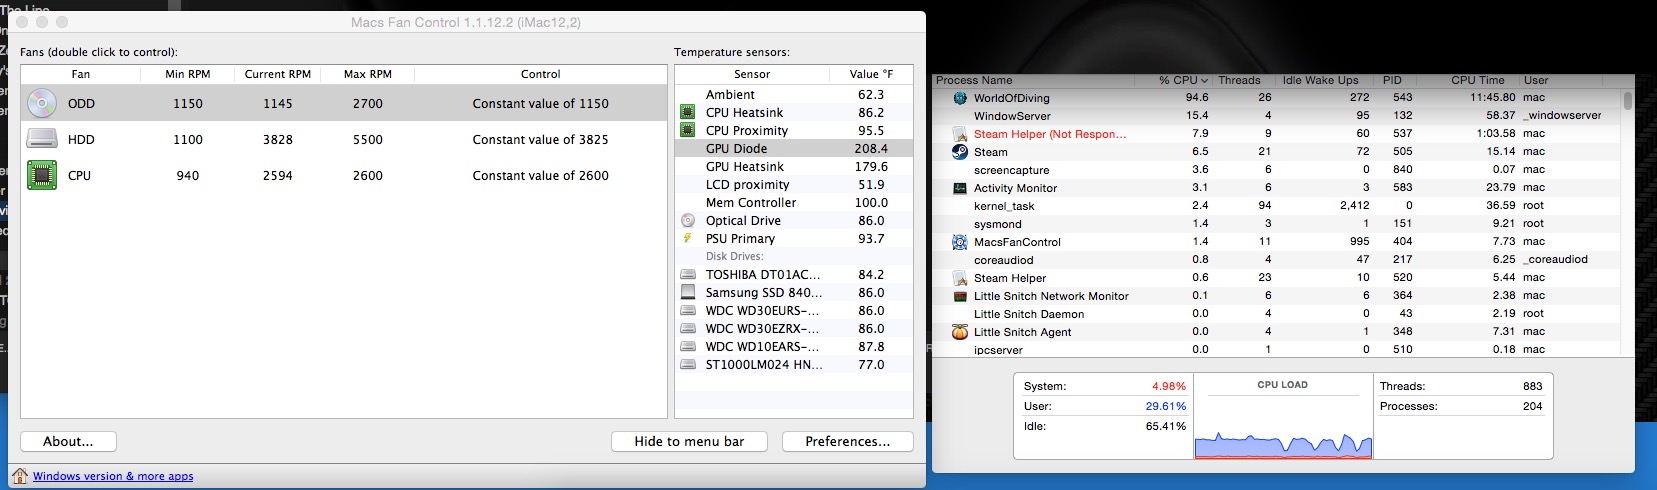1657x490 pixels.
Task: Select the Little Snitch Daemon row
Action: [x=1278, y=314]
